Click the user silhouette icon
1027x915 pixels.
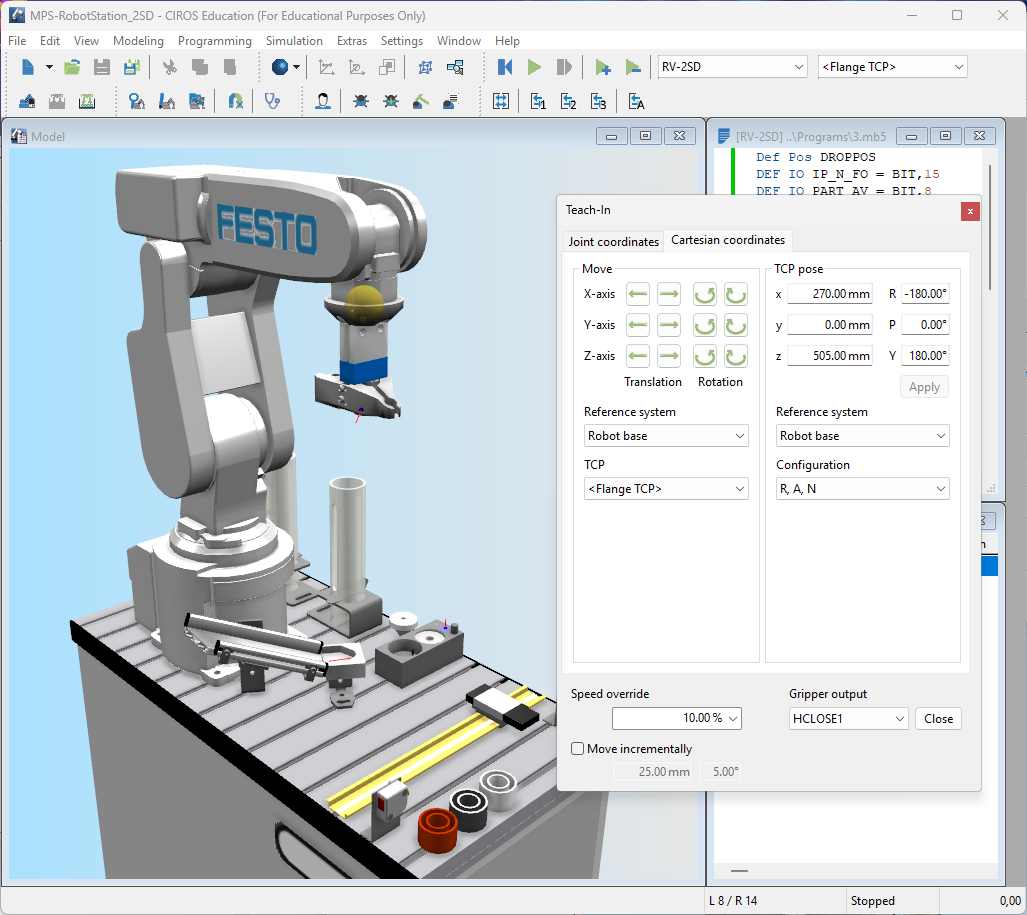click(322, 102)
